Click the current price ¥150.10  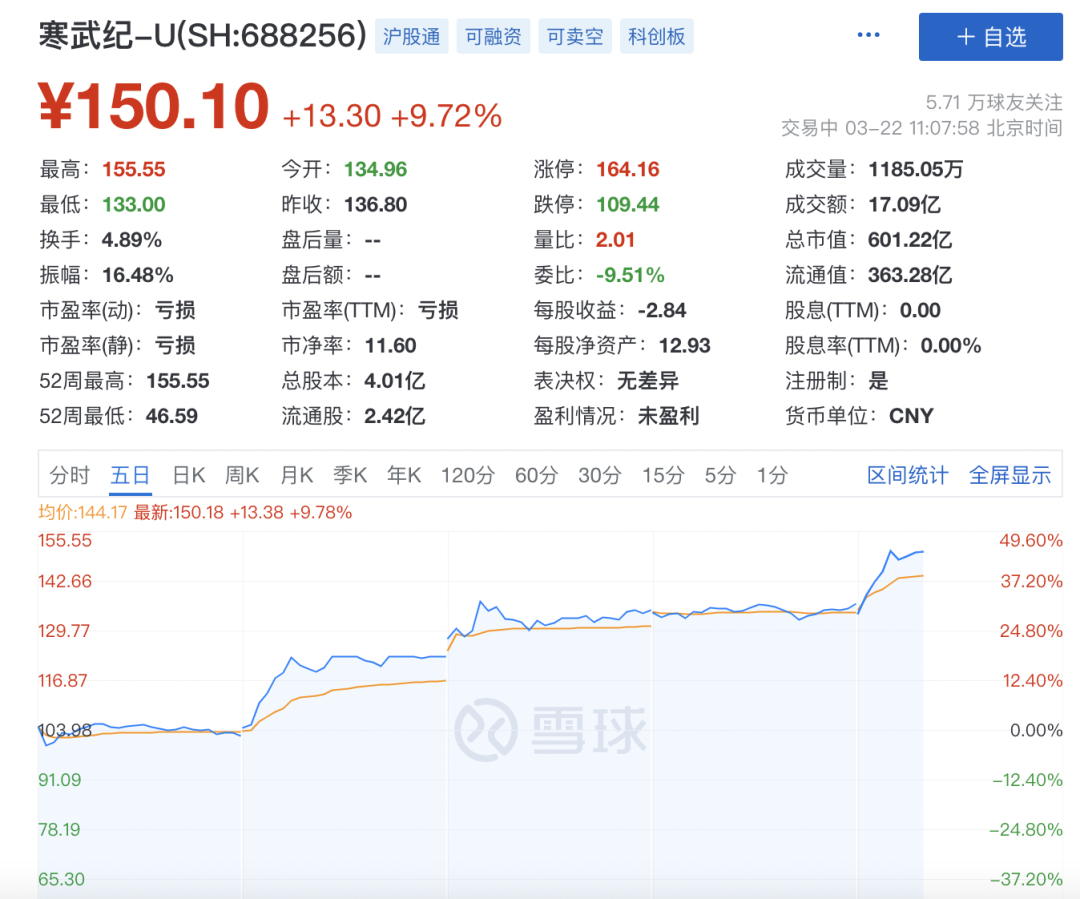[154, 106]
